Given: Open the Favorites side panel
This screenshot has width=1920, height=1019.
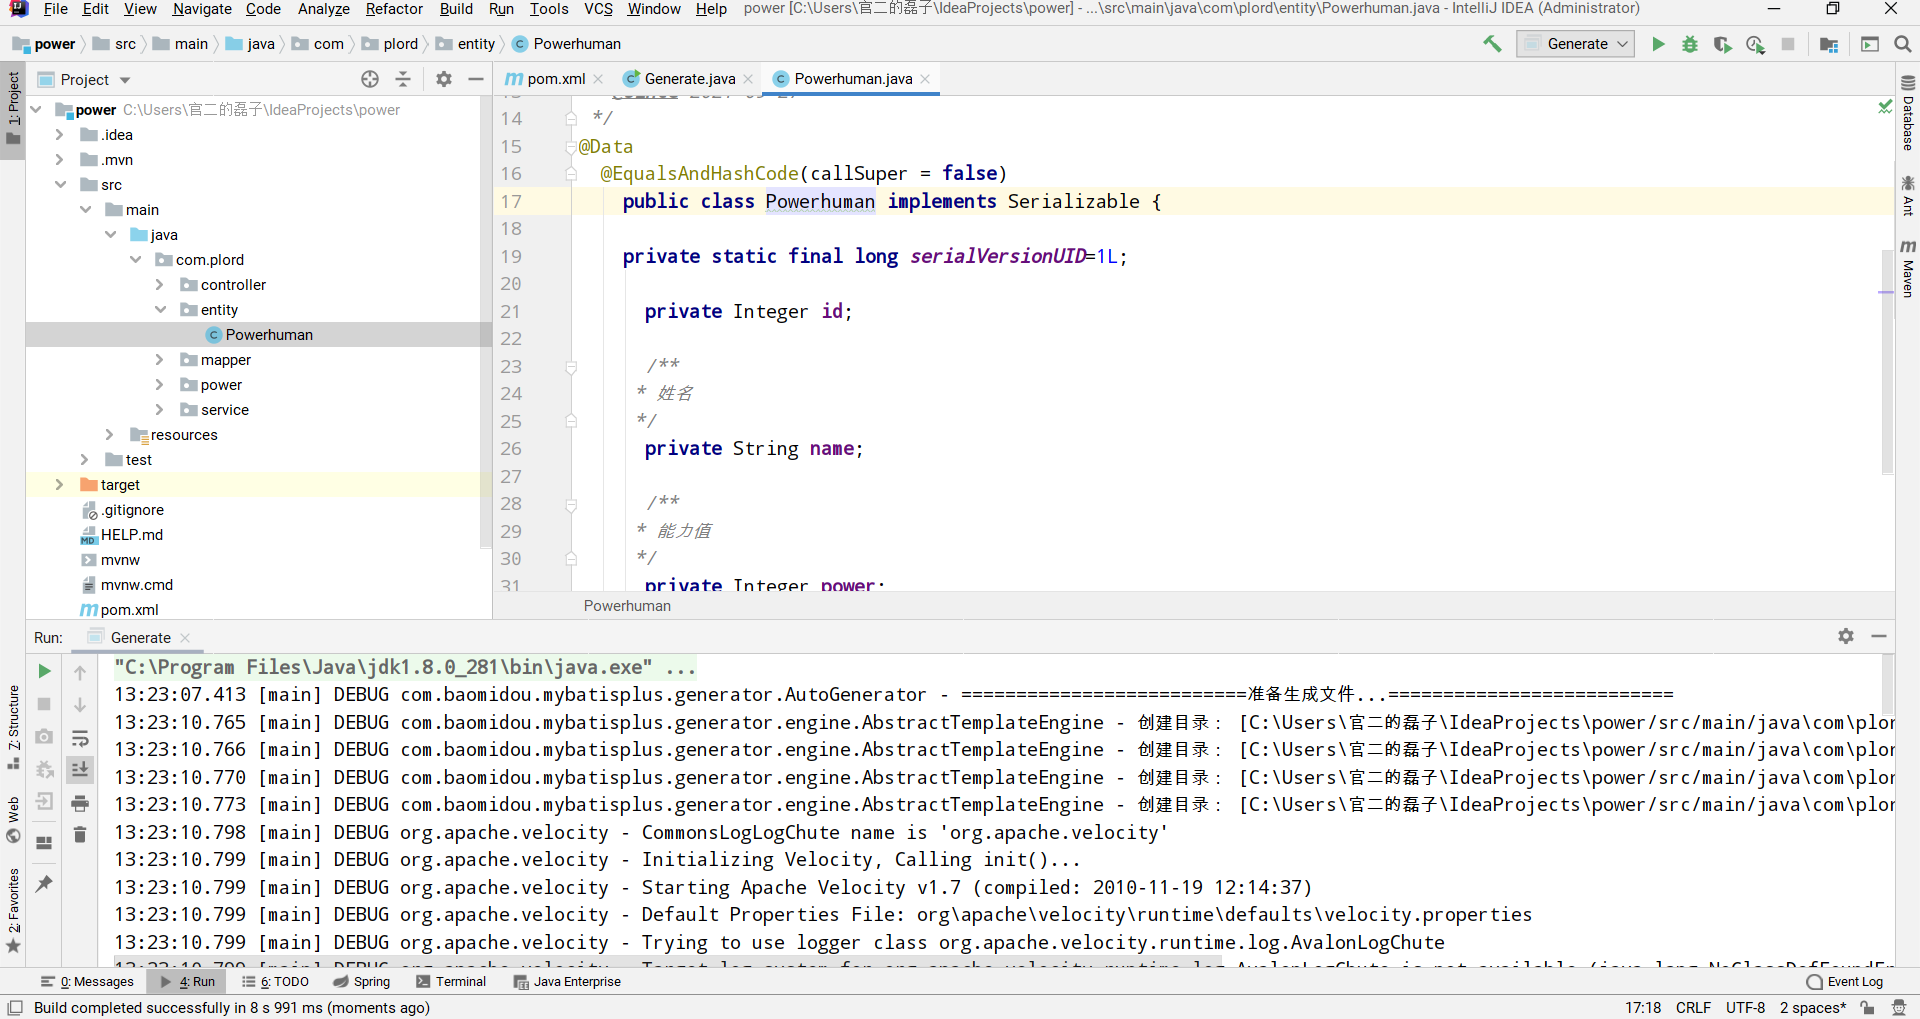Looking at the screenshot, I should pyautogui.click(x=13, y=911).
